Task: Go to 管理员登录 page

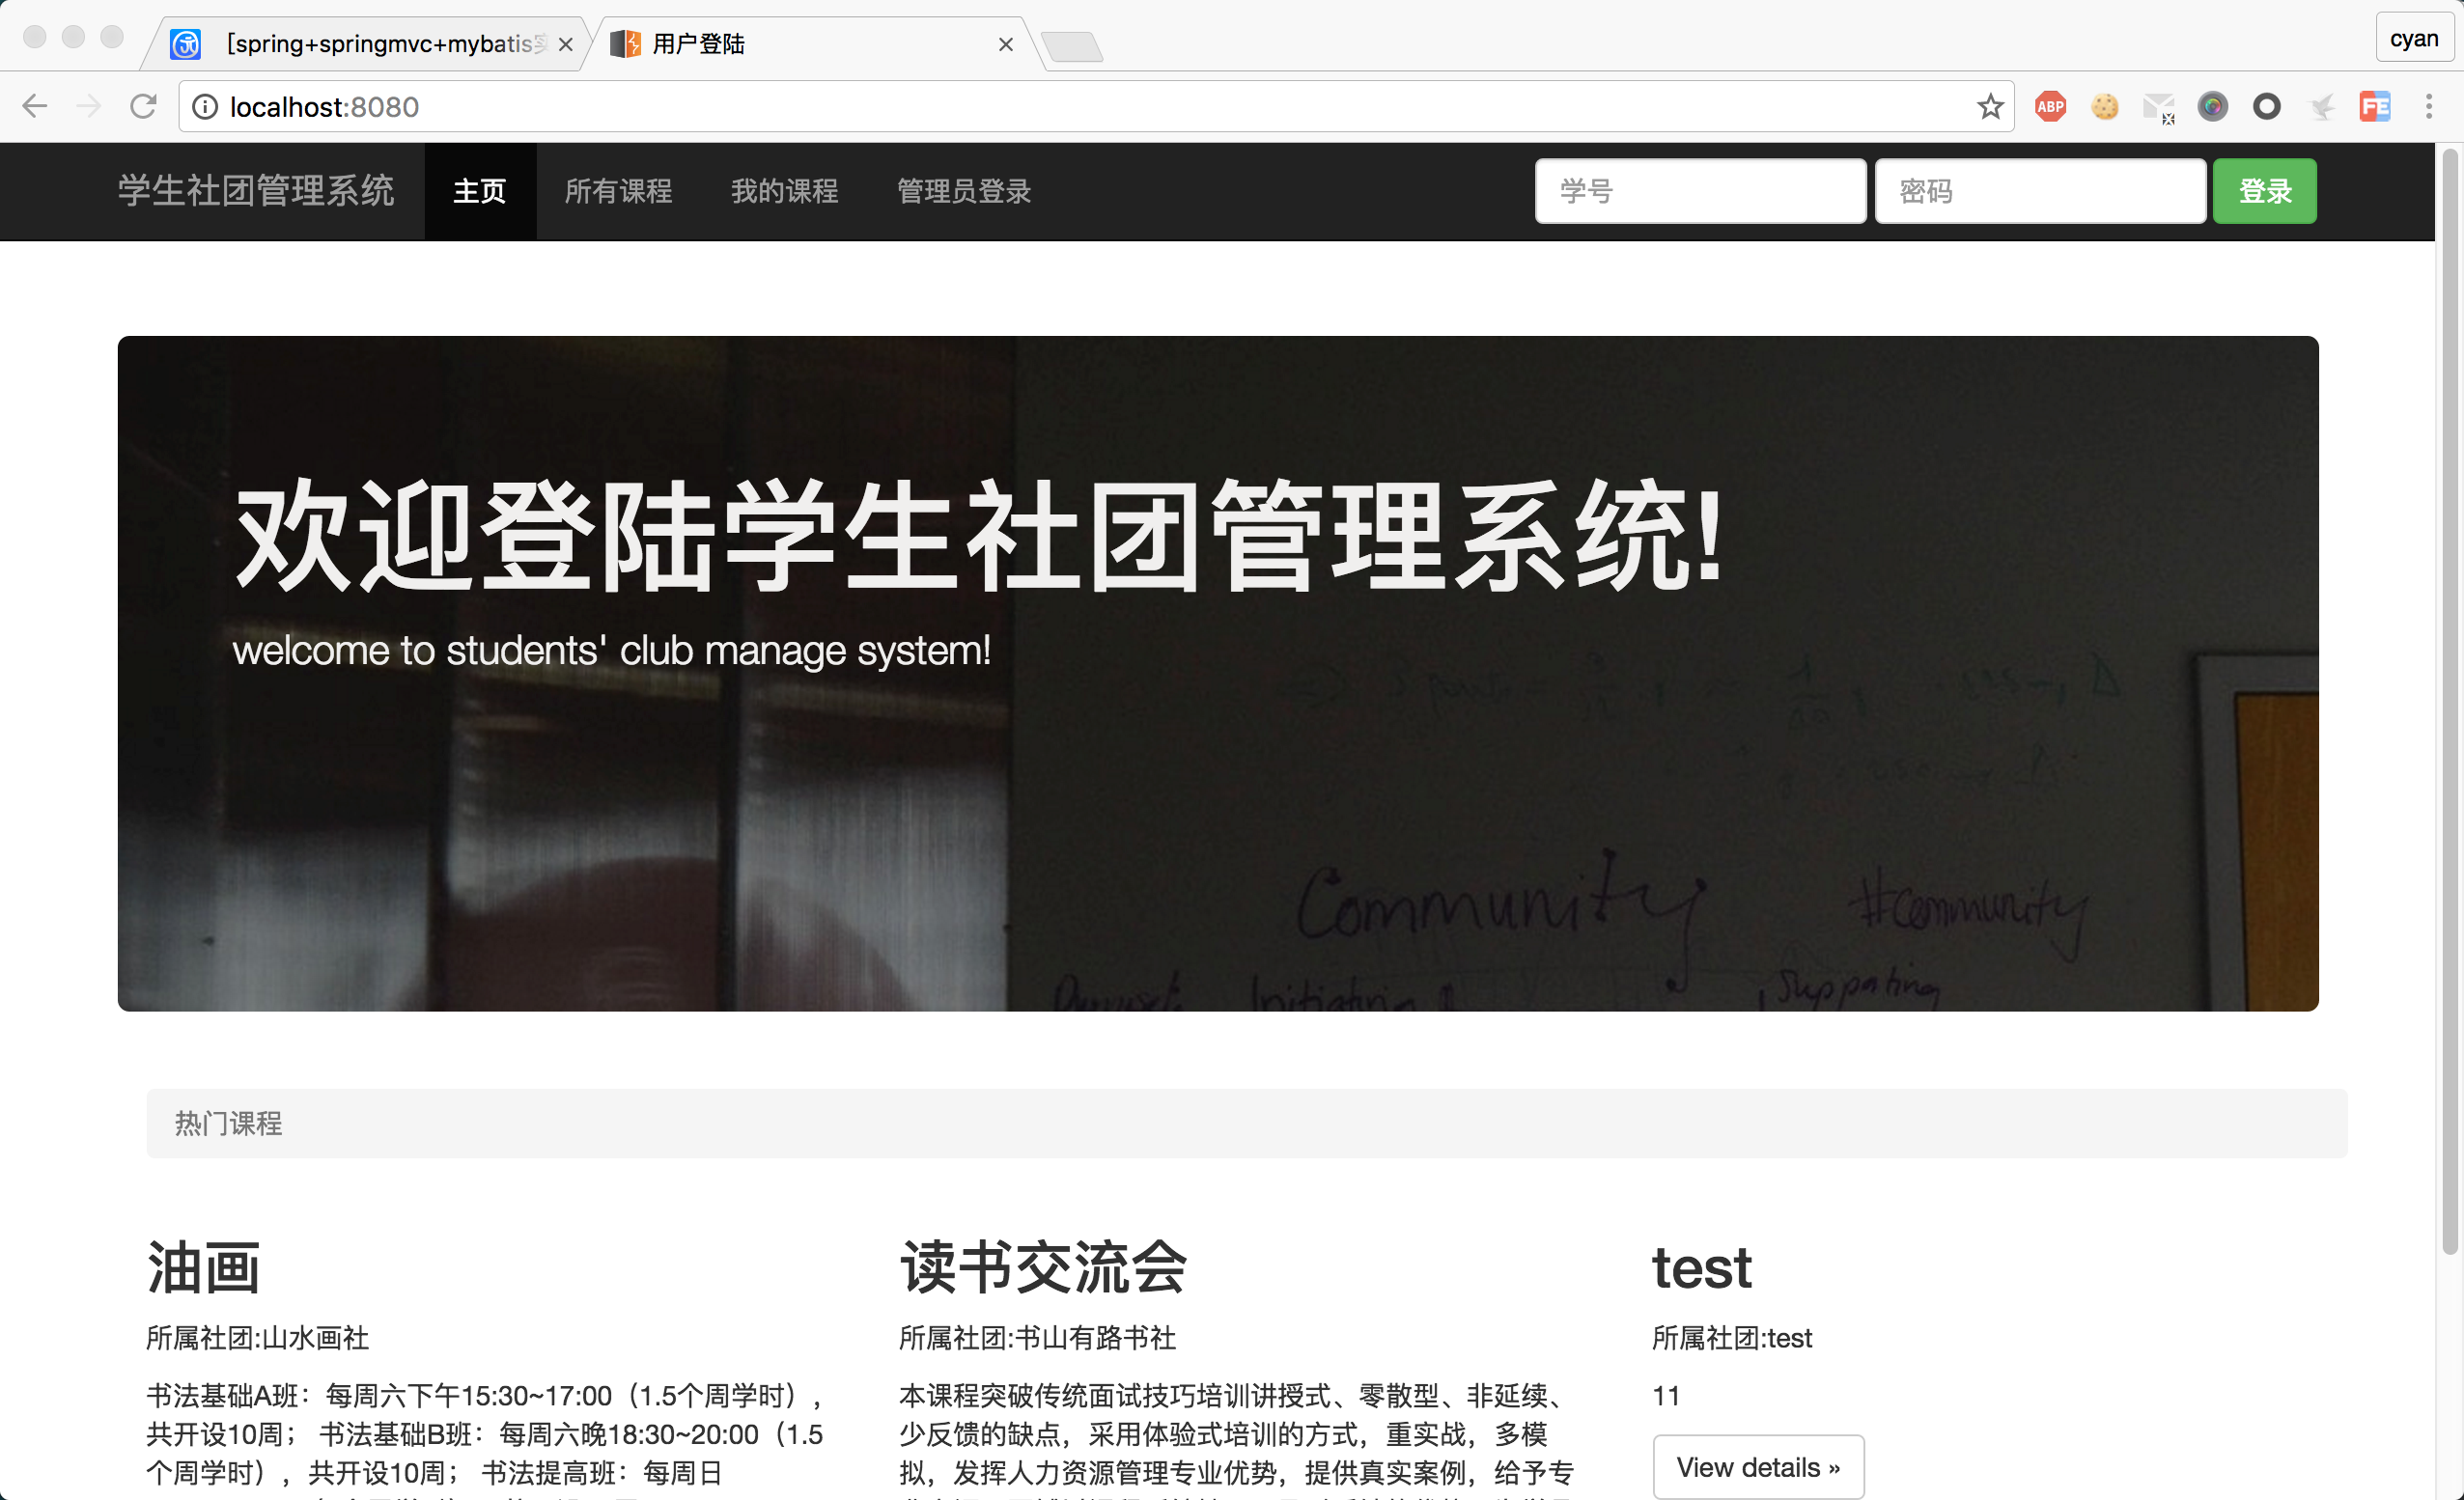Action: (962, 191)
